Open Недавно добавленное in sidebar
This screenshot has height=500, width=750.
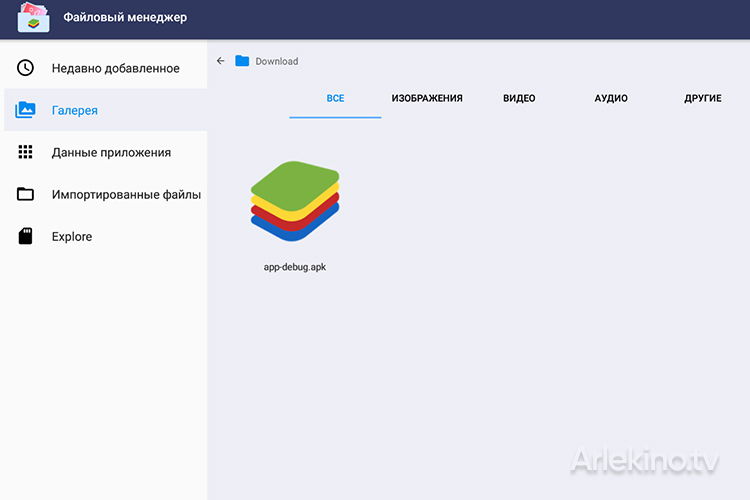coord(105,68)
